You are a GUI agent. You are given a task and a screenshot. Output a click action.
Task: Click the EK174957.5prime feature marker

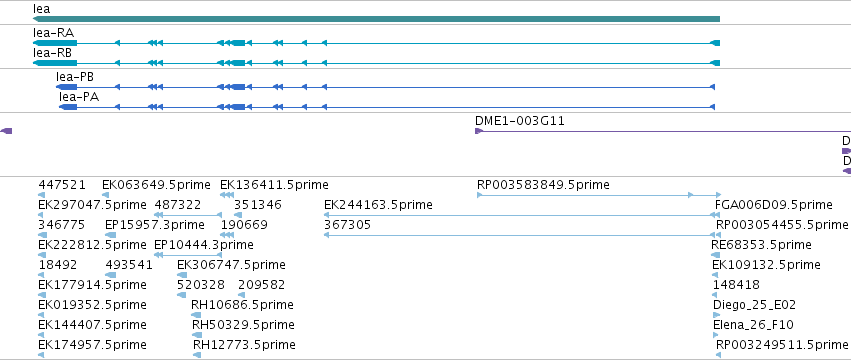41,355
